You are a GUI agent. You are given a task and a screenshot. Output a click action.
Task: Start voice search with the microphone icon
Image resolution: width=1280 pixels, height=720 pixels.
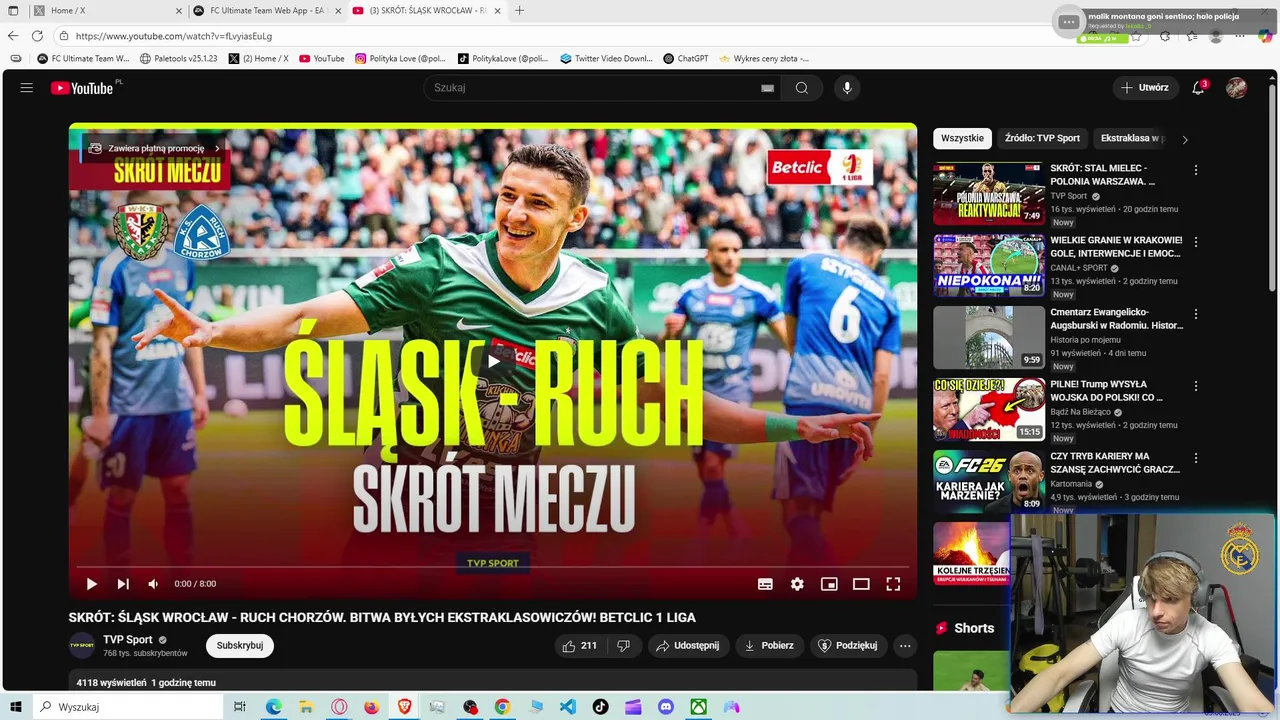point(847,88)
